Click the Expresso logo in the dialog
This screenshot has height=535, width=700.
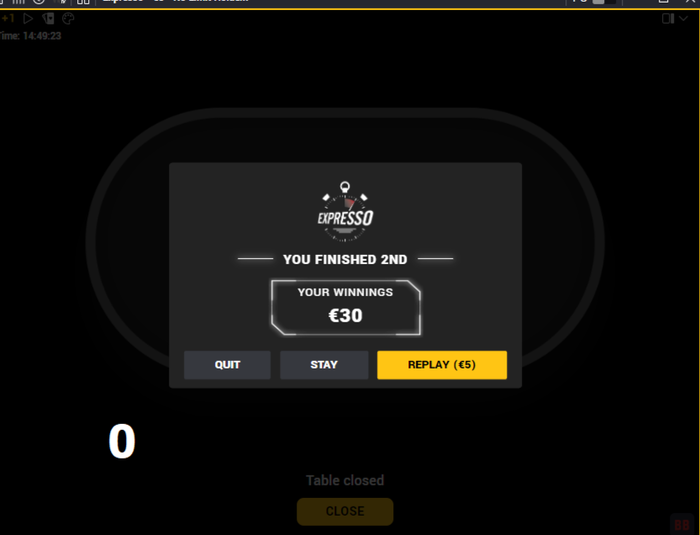(345, 212)
